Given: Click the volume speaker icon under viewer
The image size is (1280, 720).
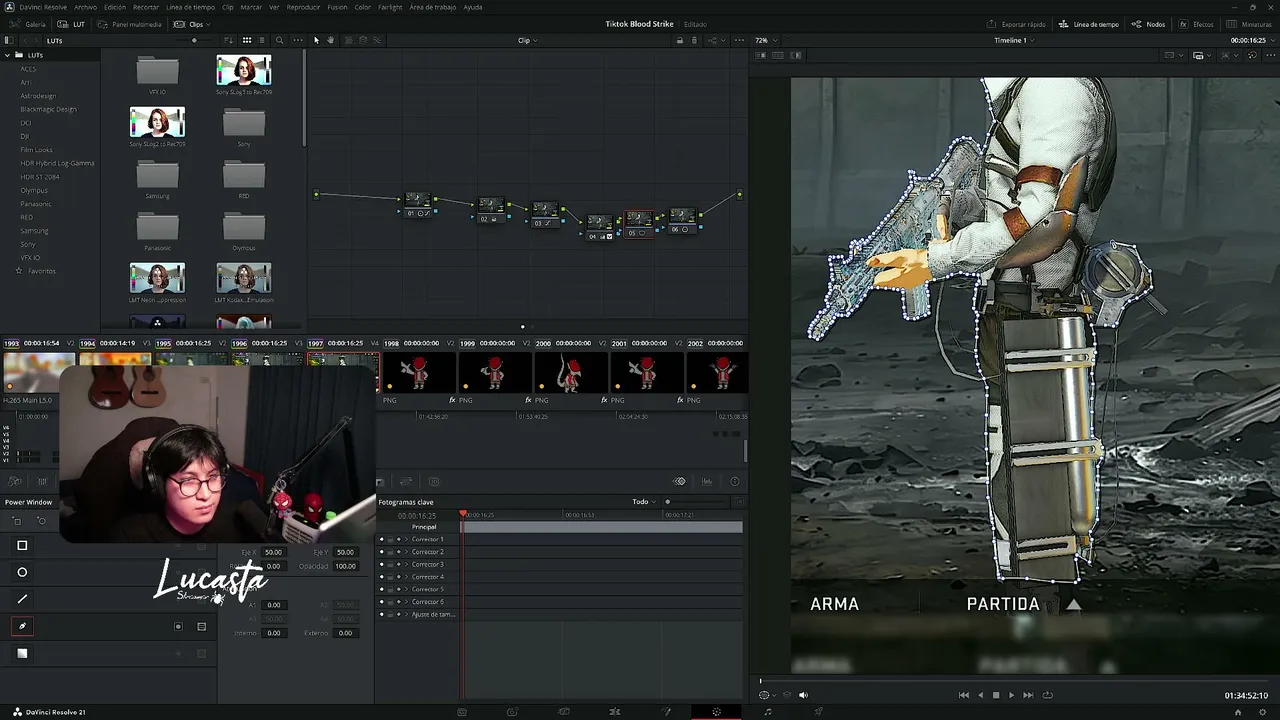Looking at the screenshot, I should point(803,695).
